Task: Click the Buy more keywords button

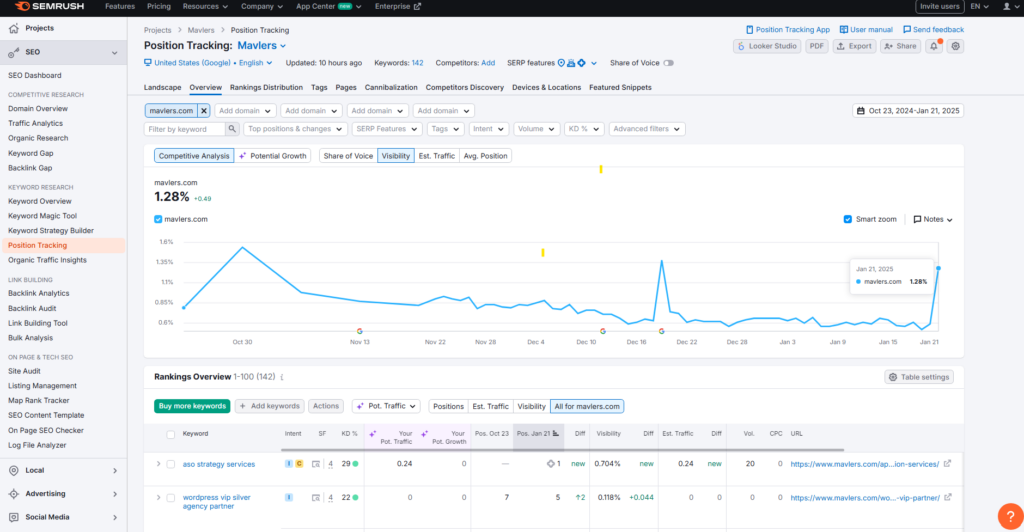Action: [x=192, y=407]
